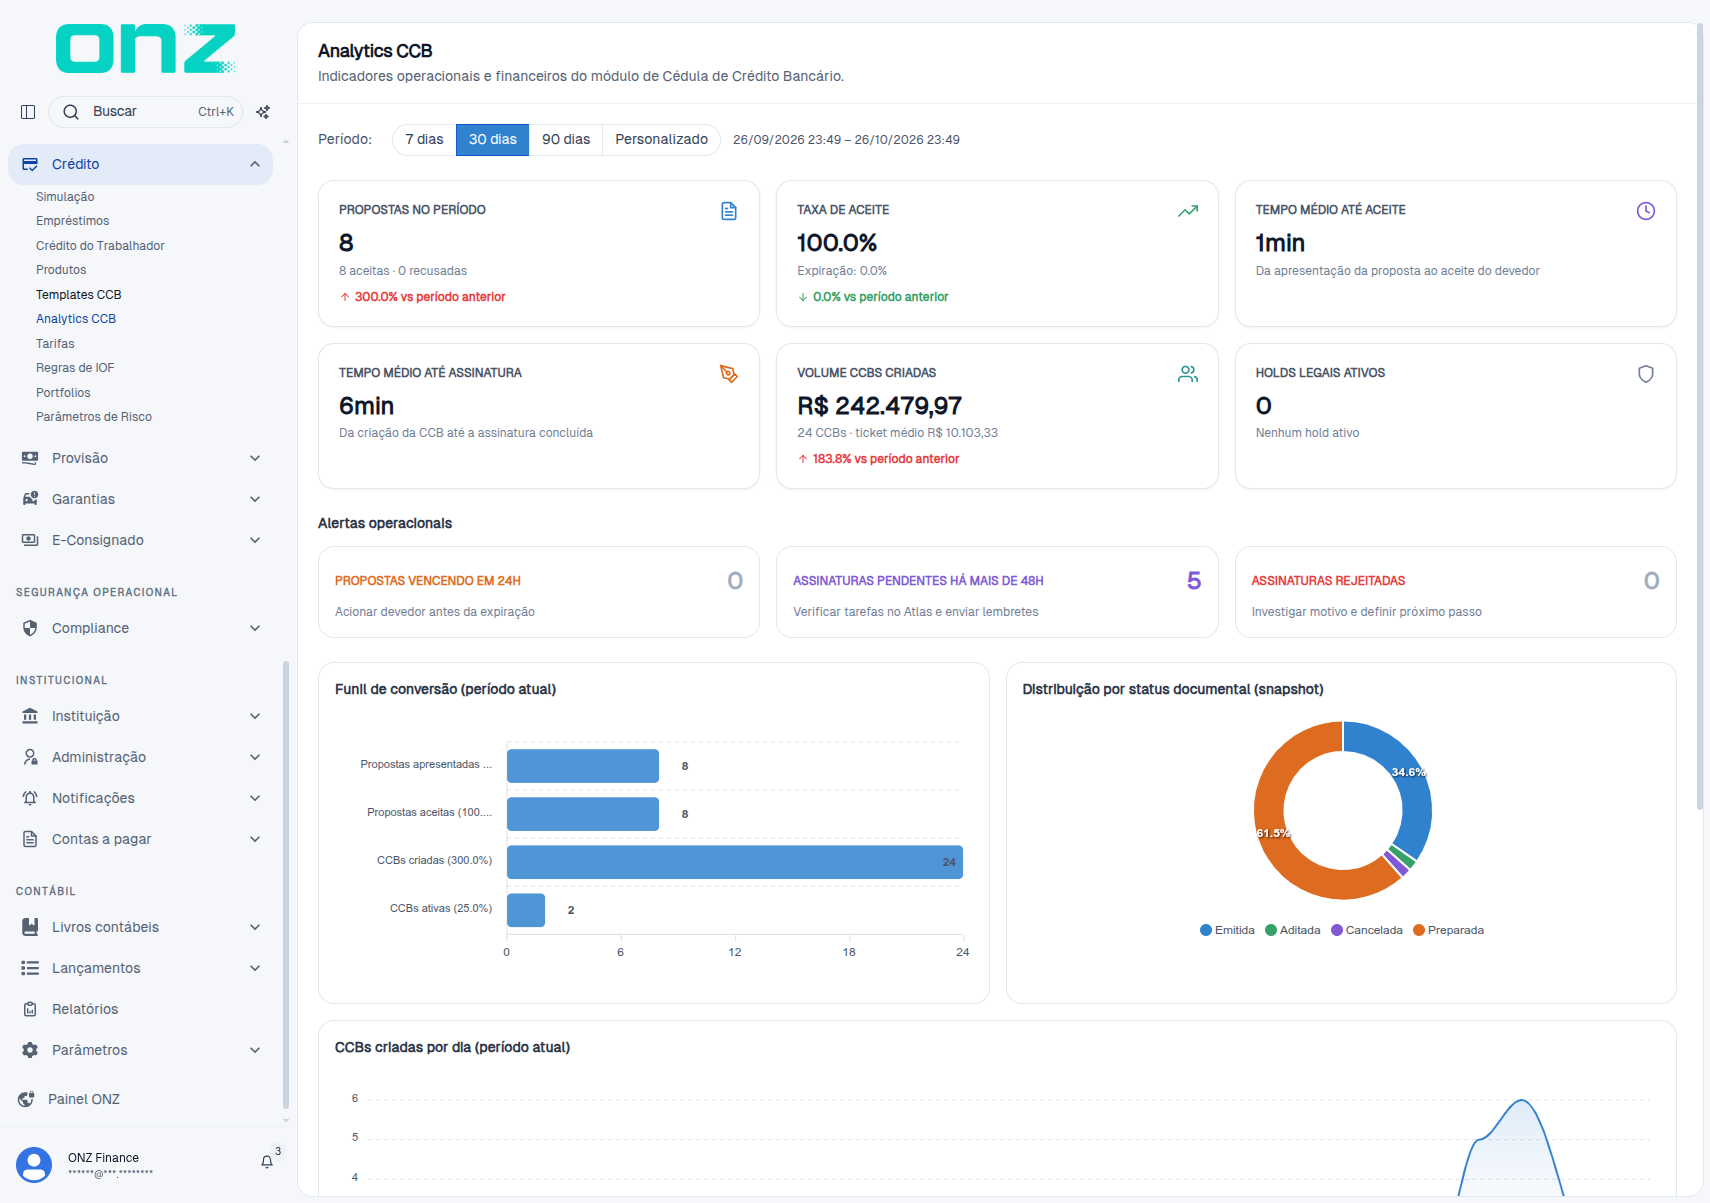Select the 7 dias period

coord(424,139)
